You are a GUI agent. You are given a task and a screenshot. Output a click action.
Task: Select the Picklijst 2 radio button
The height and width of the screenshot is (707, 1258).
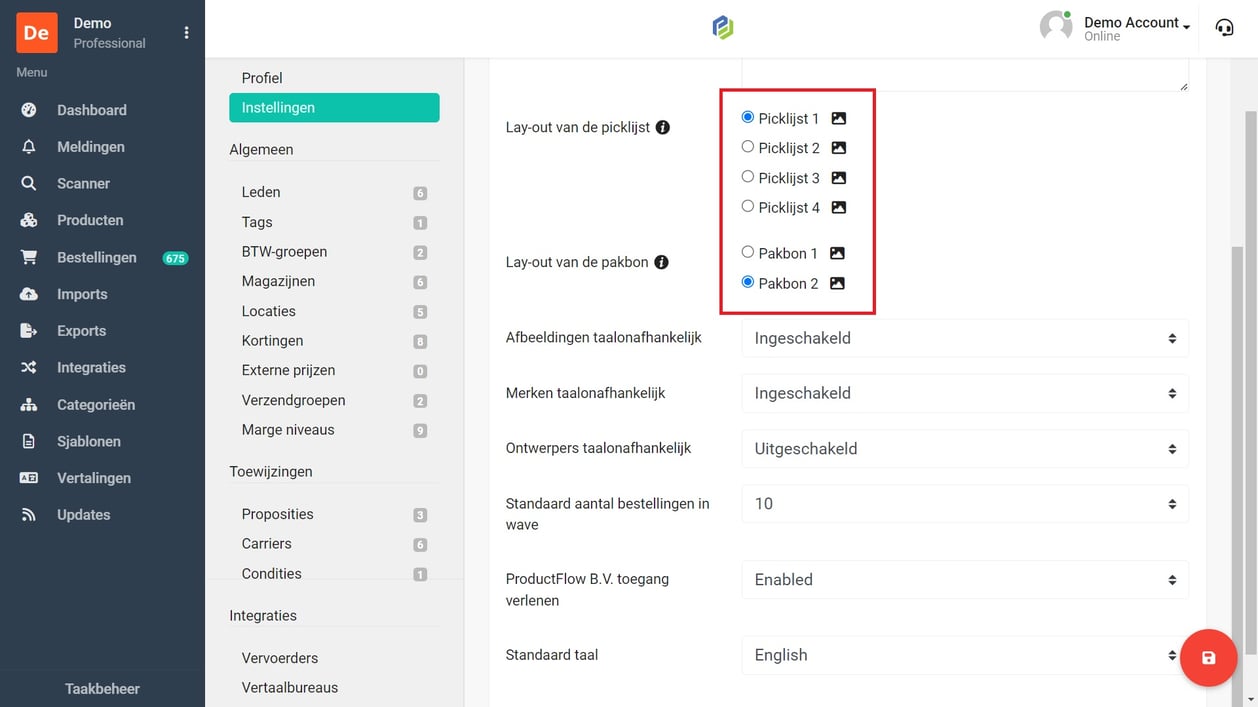point(748,147)
